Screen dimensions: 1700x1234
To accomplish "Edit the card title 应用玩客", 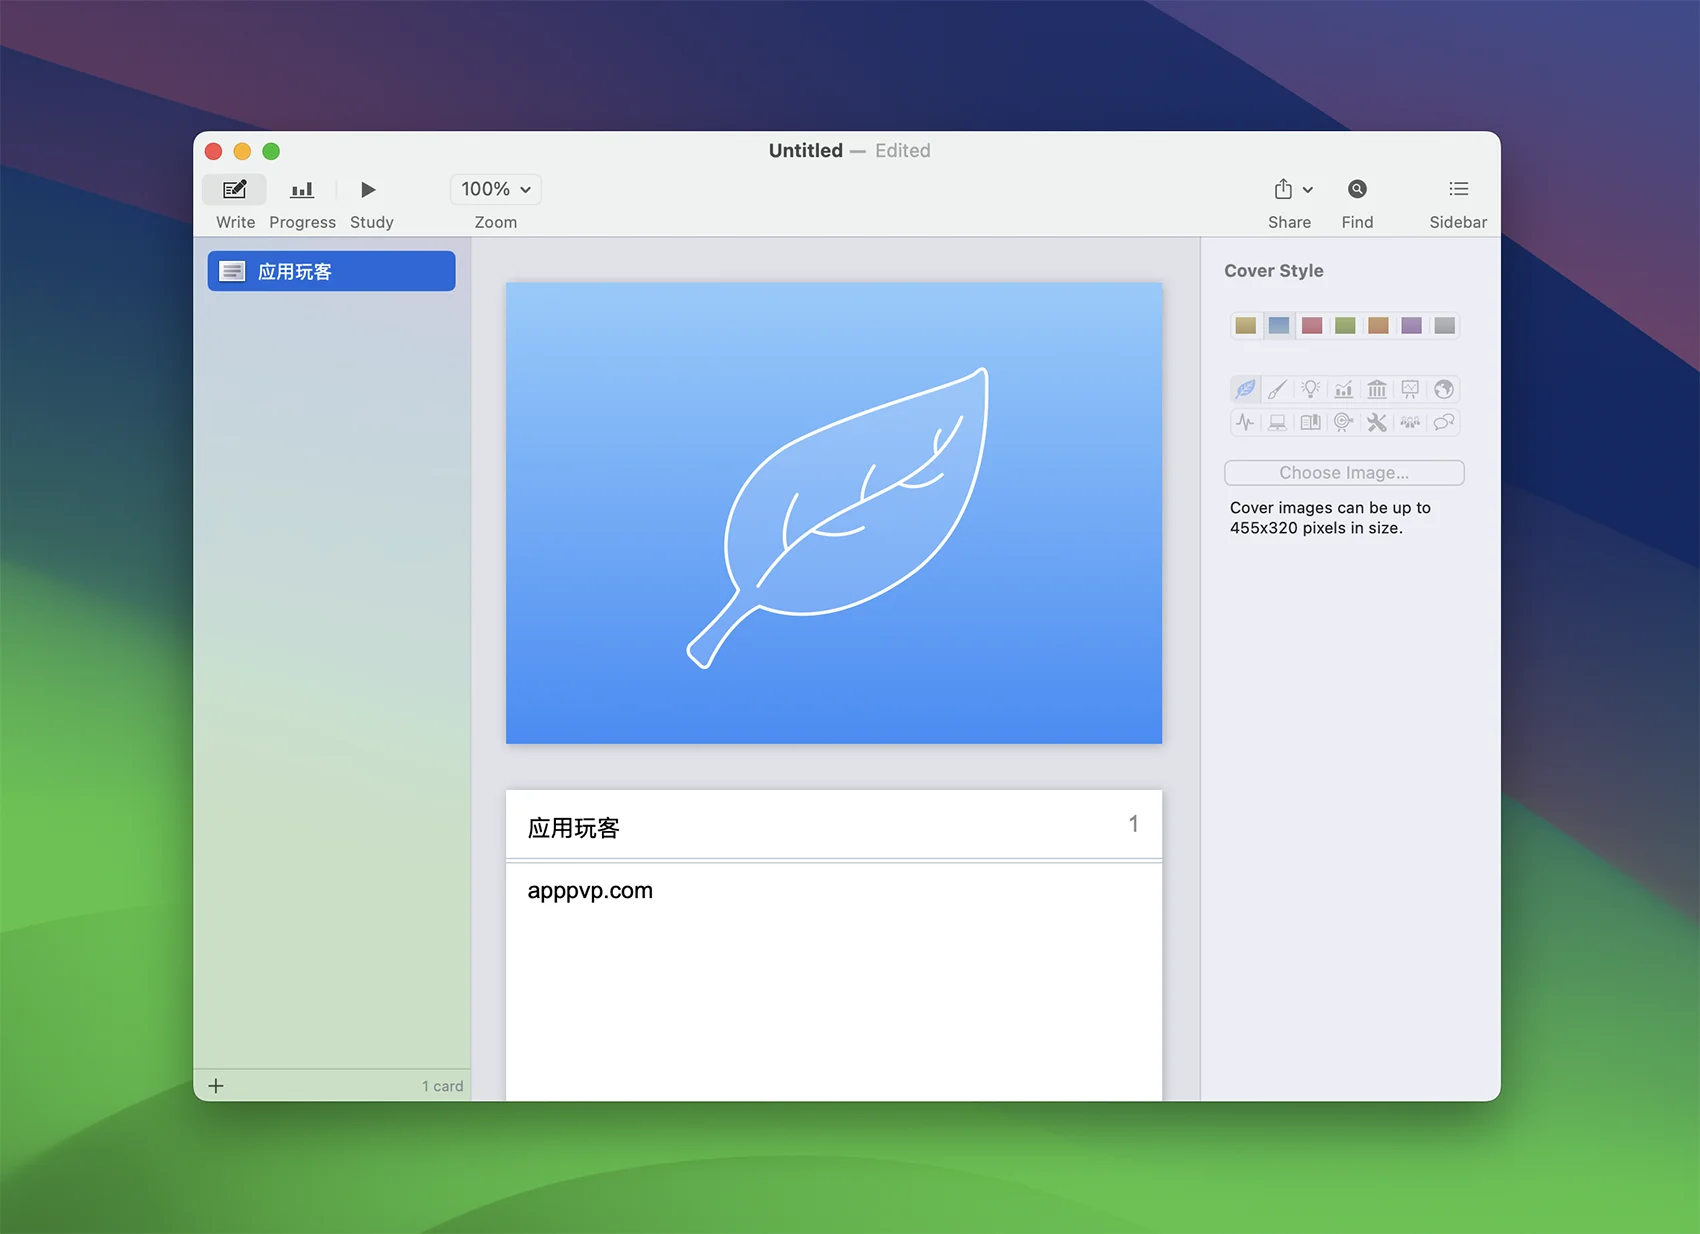I will click(x=573, y=828).
